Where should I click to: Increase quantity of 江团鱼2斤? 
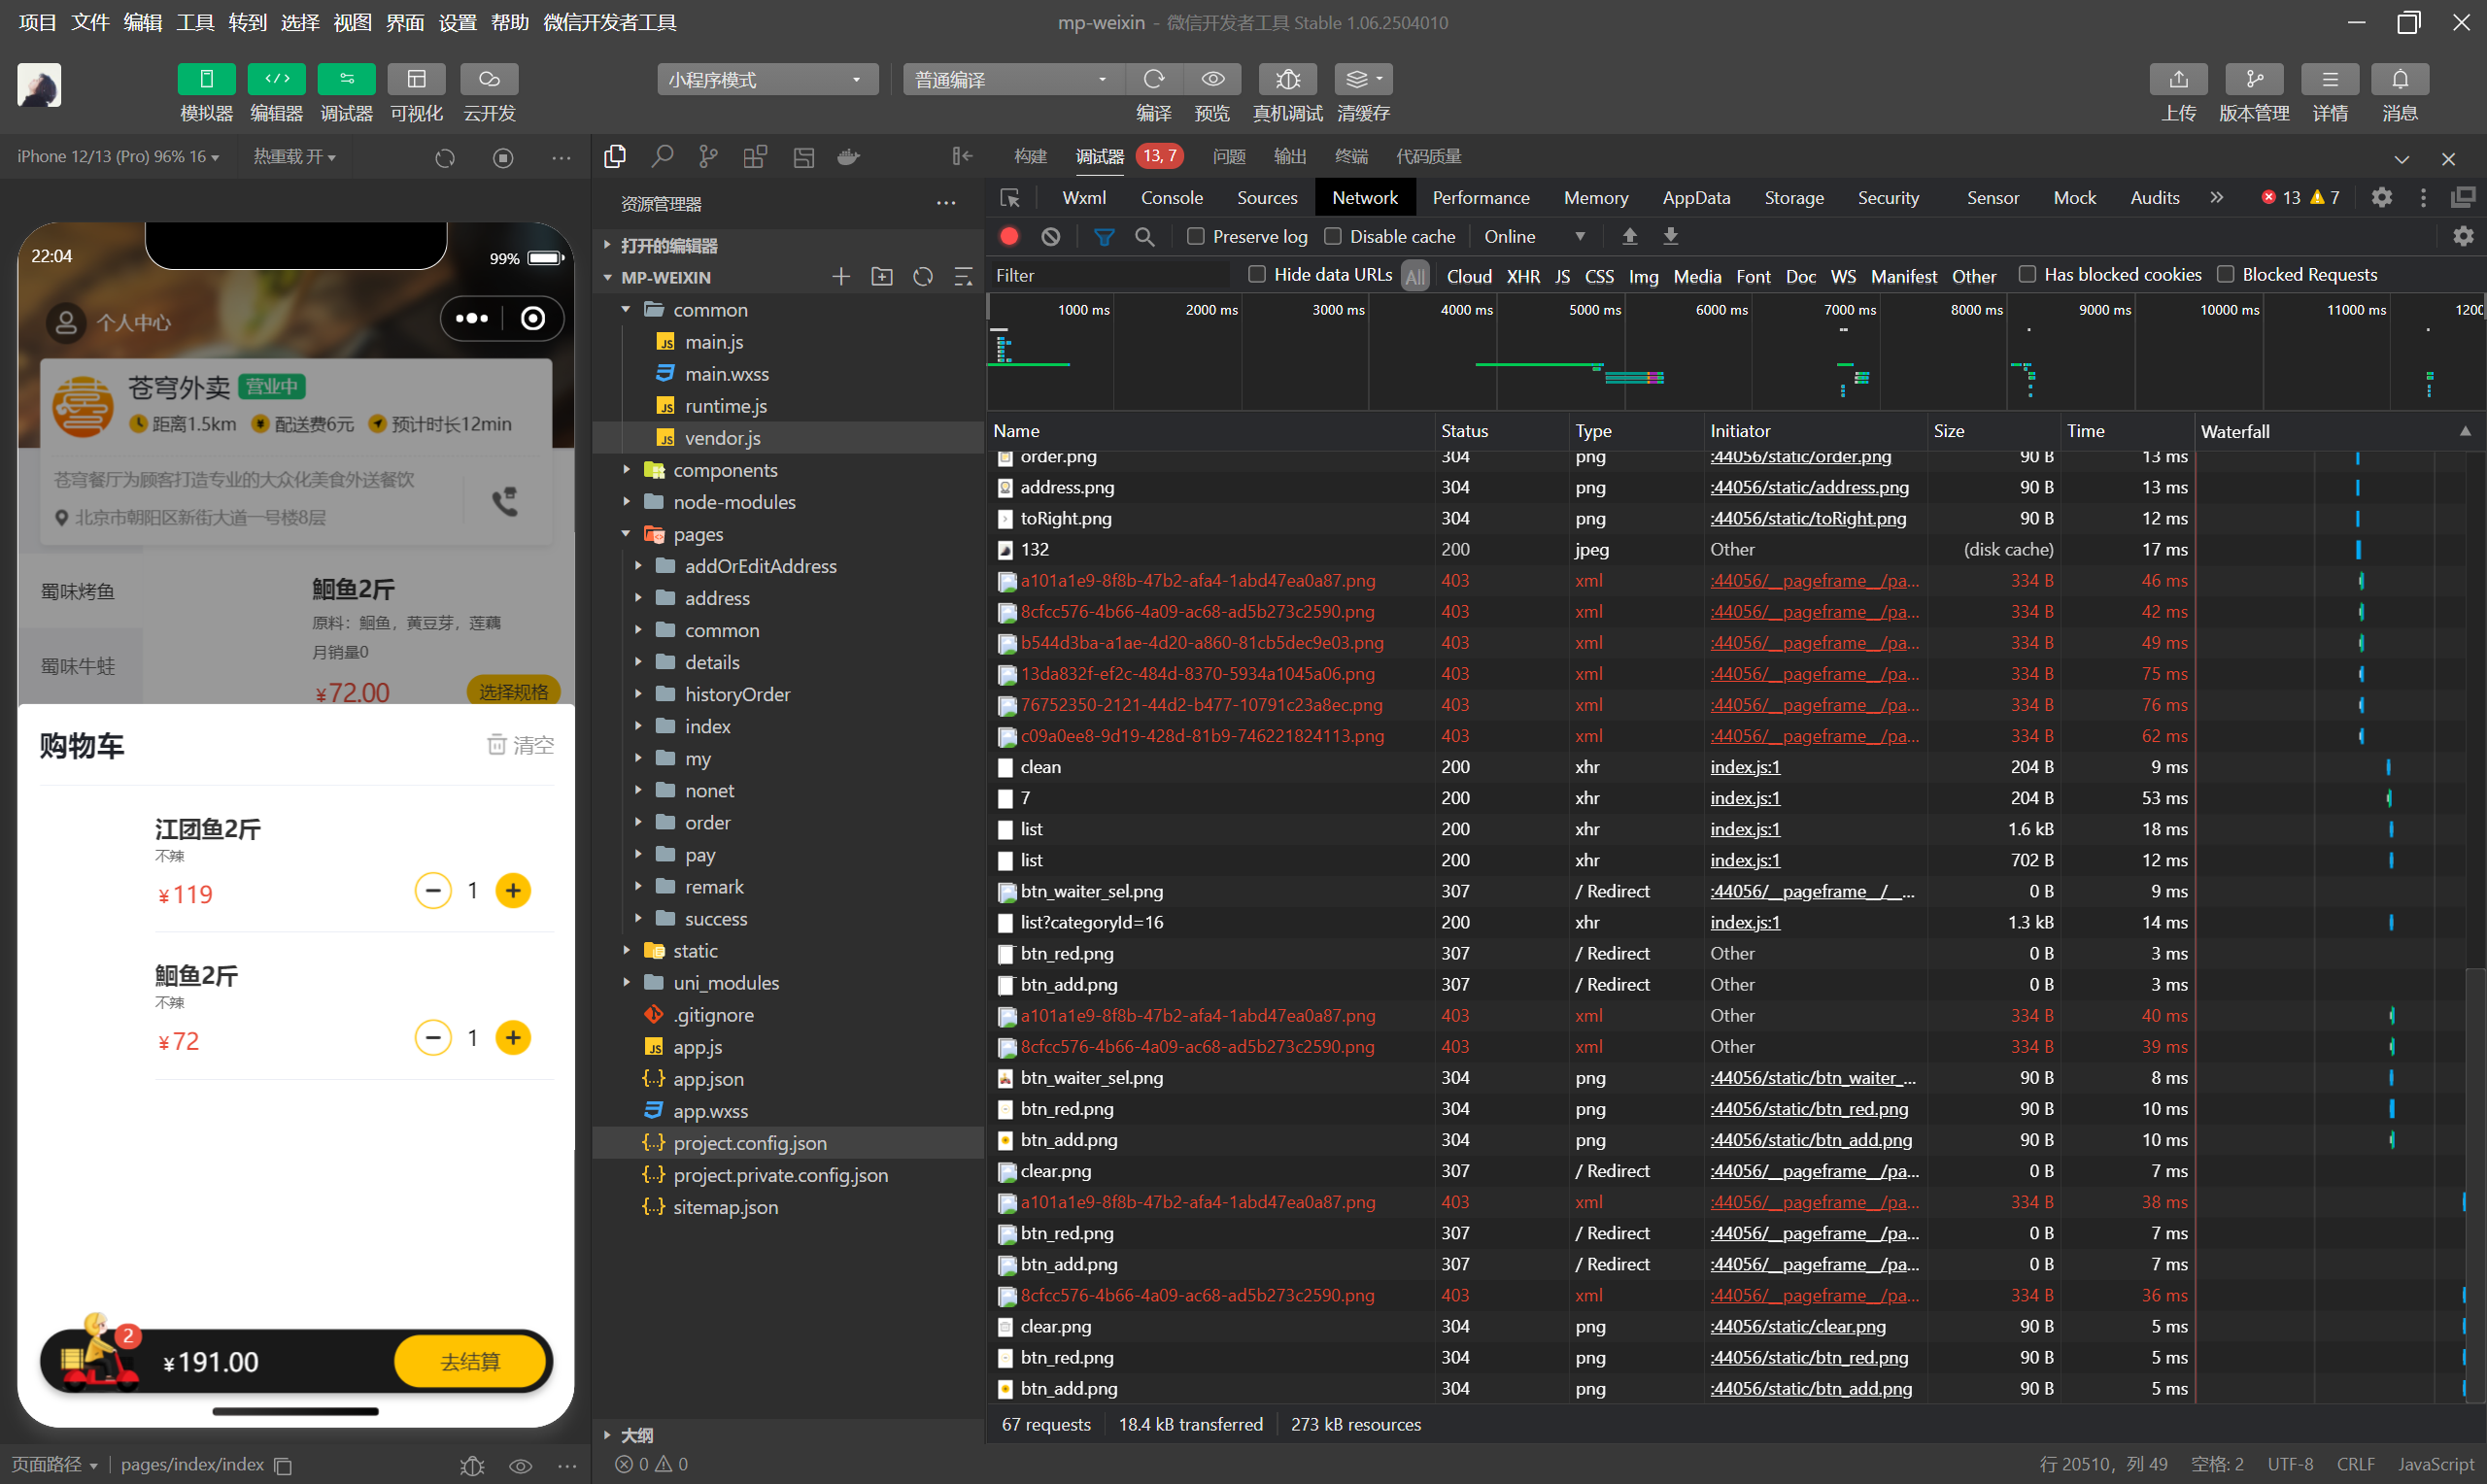click(513, 890)
